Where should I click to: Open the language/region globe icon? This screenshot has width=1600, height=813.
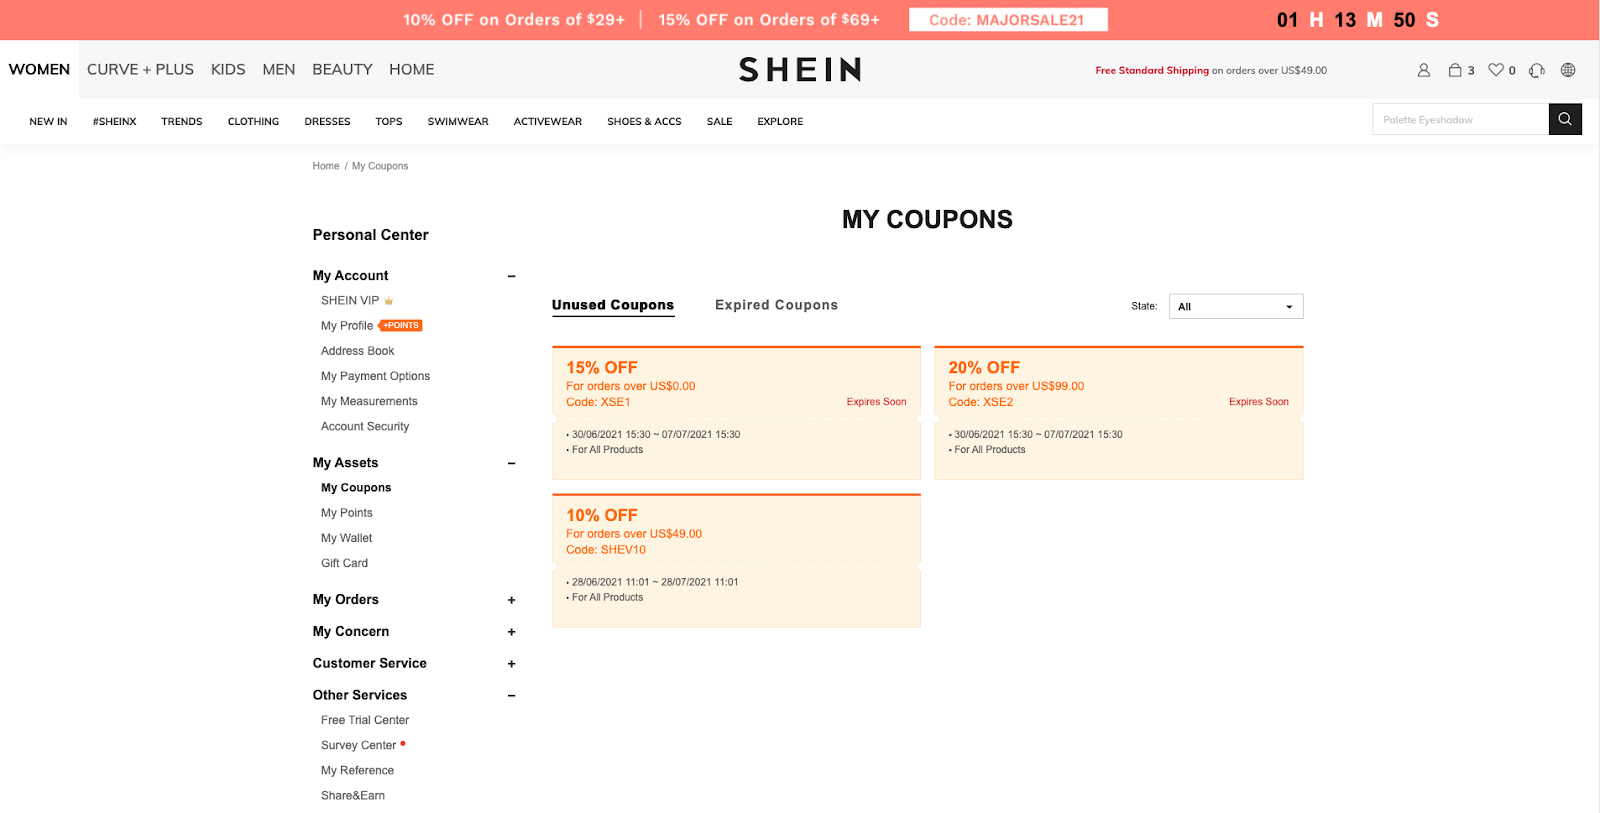coord(1568,70)
